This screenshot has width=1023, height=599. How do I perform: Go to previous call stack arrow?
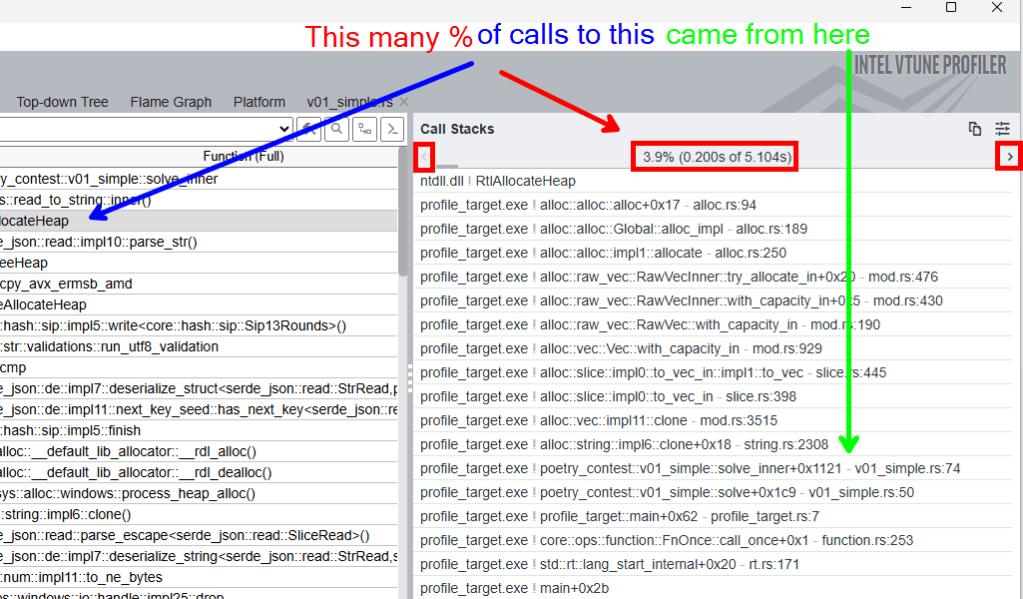pos(425,157)
